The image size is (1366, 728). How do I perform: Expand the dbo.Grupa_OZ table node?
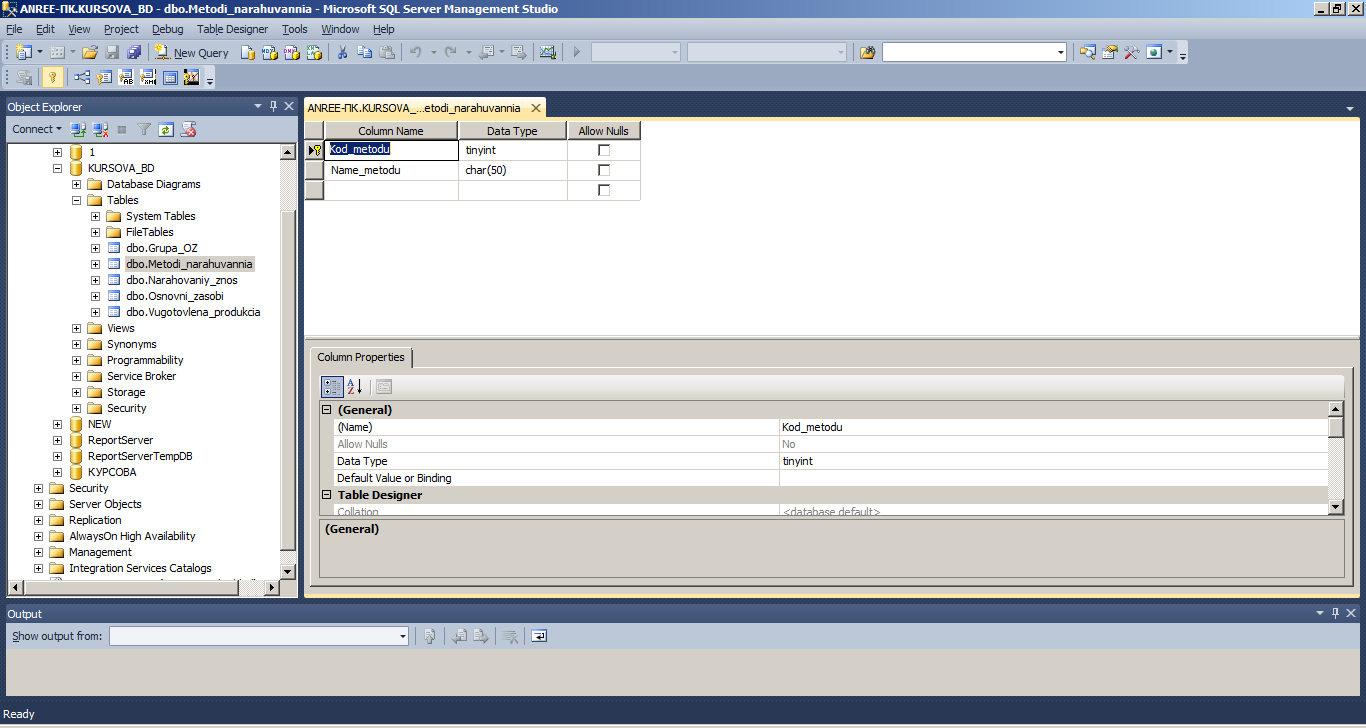pos(96,248)
